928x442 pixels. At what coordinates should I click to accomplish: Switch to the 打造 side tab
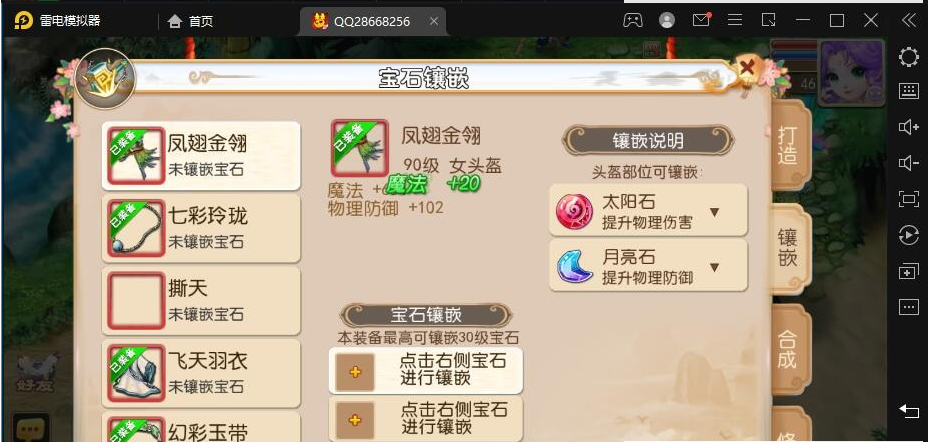[x=787, y=145]
